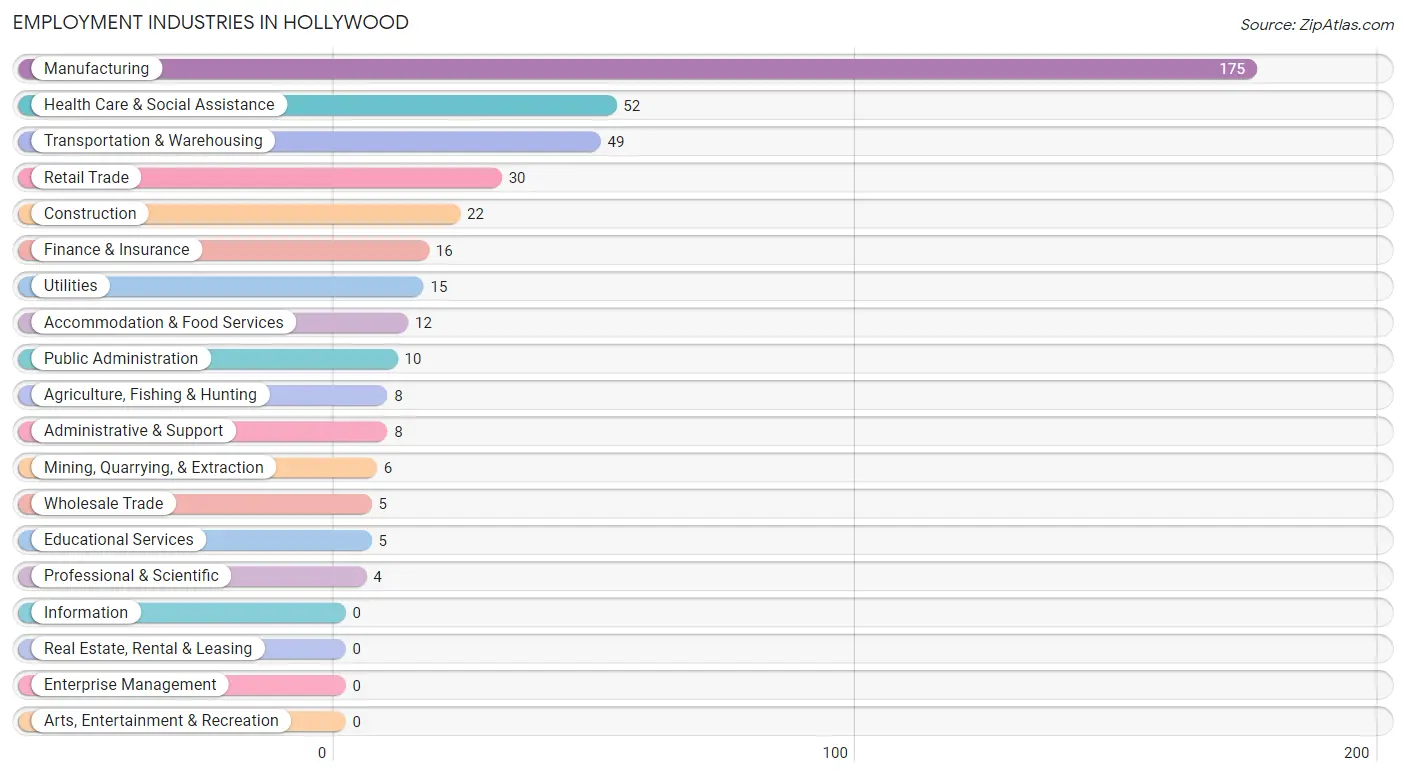Click the Professional & Scientific label
This screenshot has height=776, width=1406.
(x=131, y=576)
